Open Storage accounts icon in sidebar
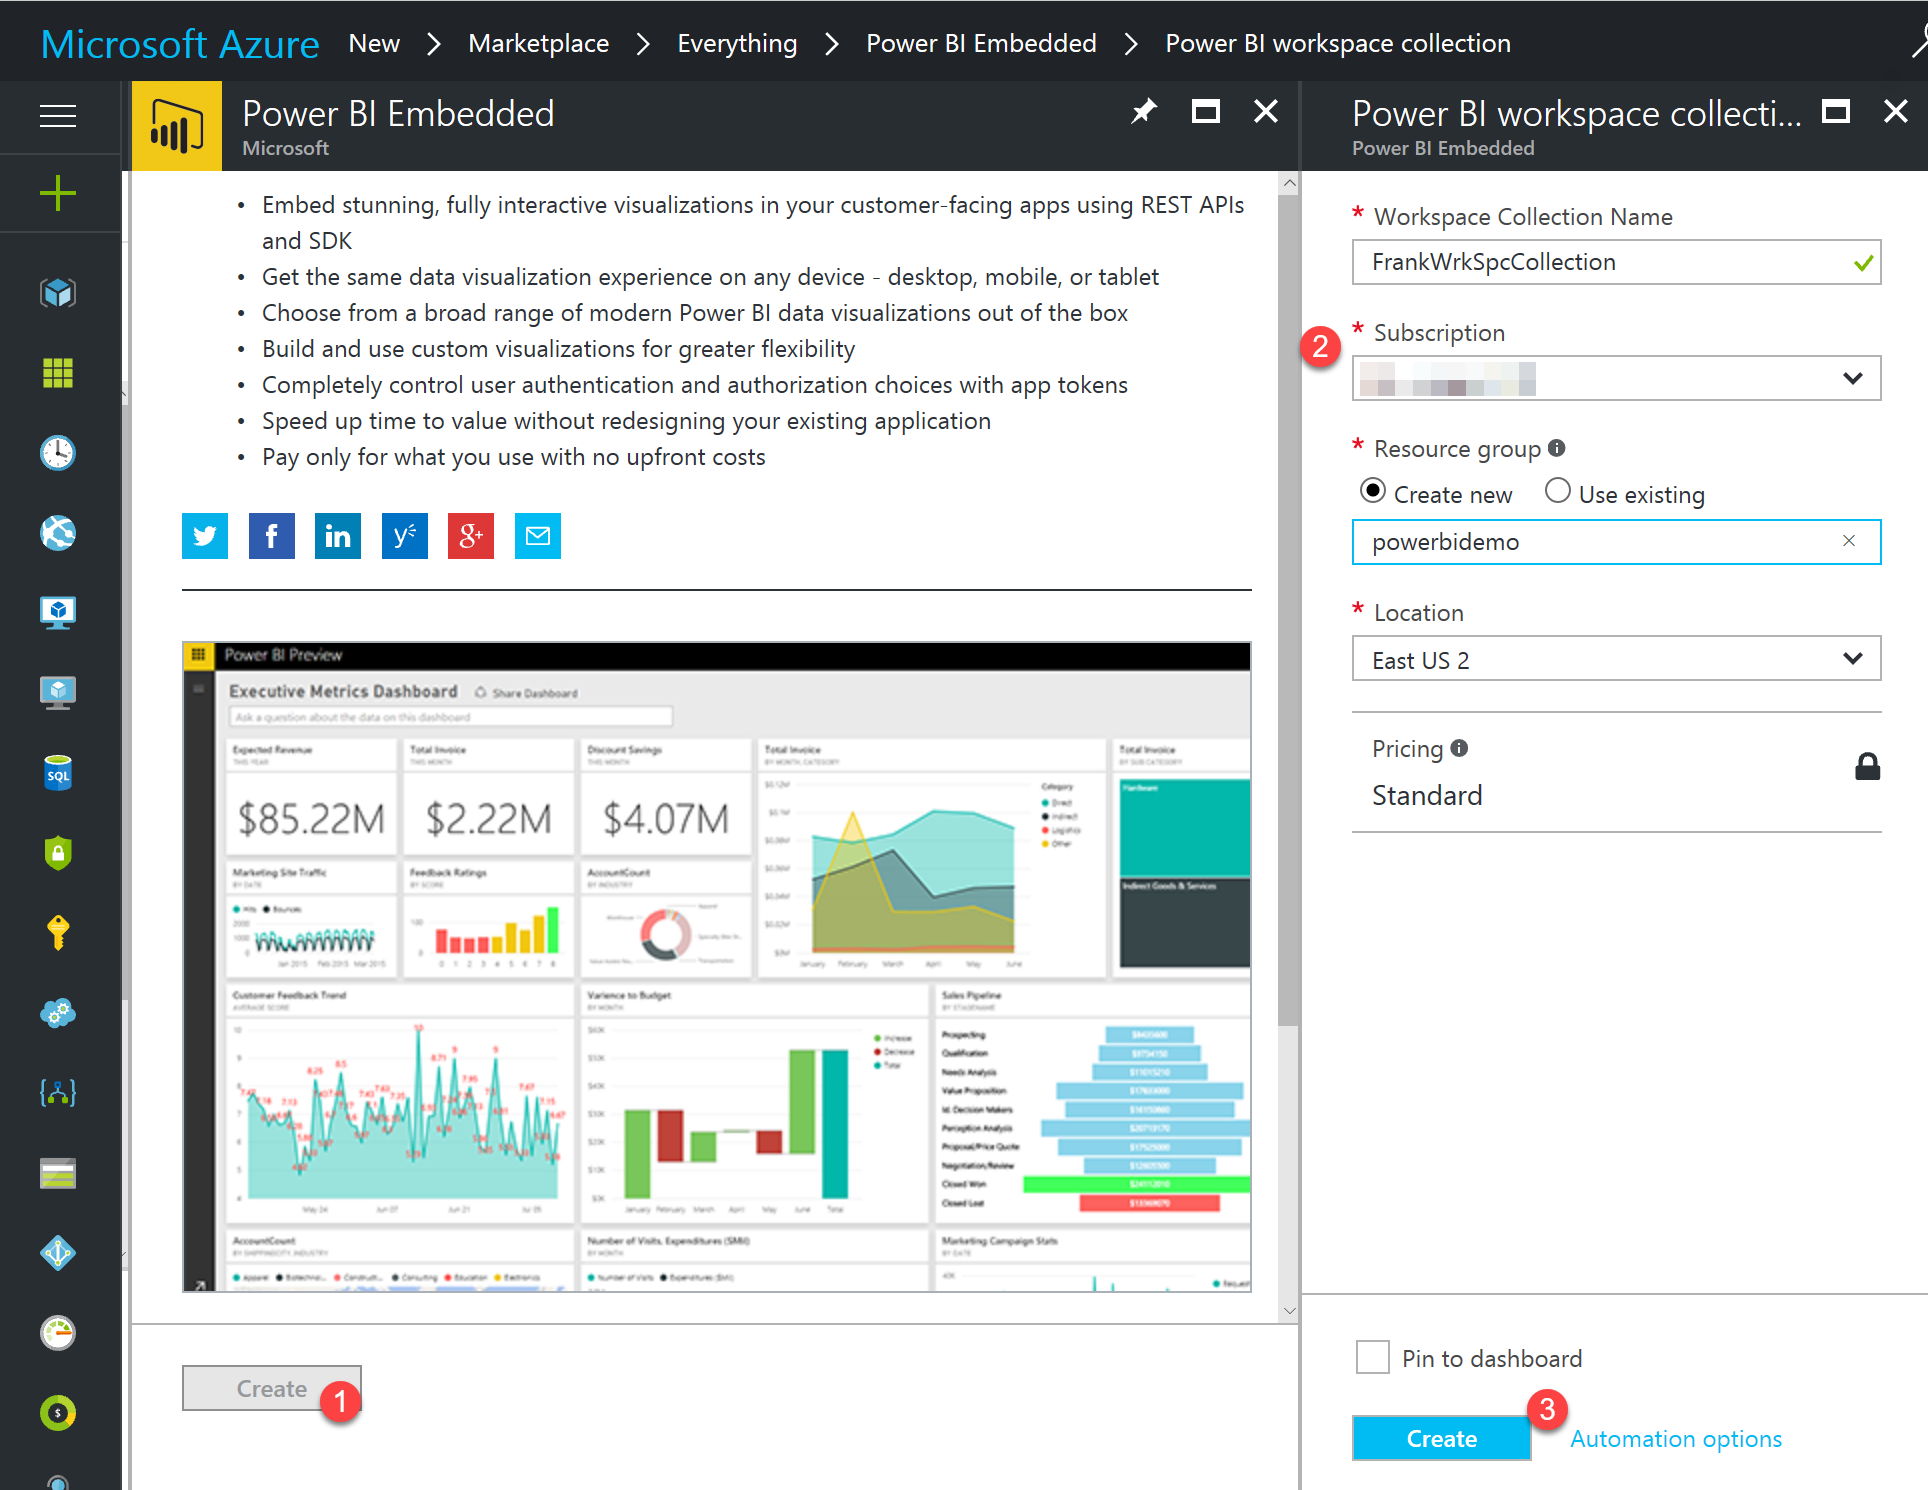 click(58, 1173)
